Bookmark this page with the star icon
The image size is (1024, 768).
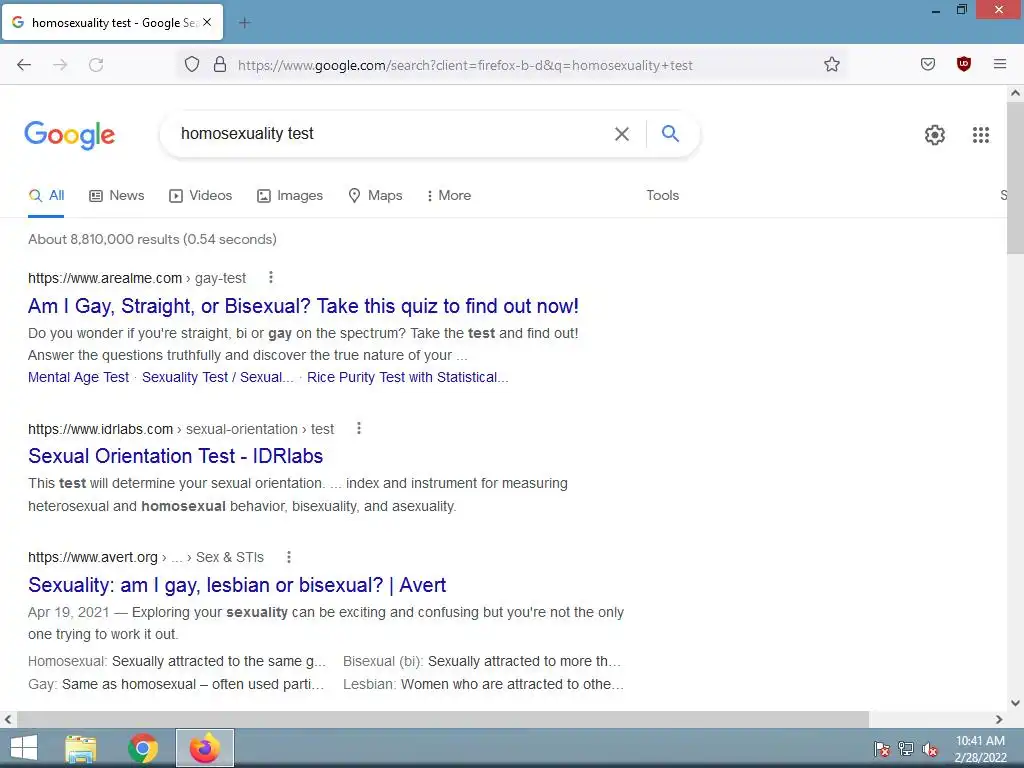coord(831,64)
